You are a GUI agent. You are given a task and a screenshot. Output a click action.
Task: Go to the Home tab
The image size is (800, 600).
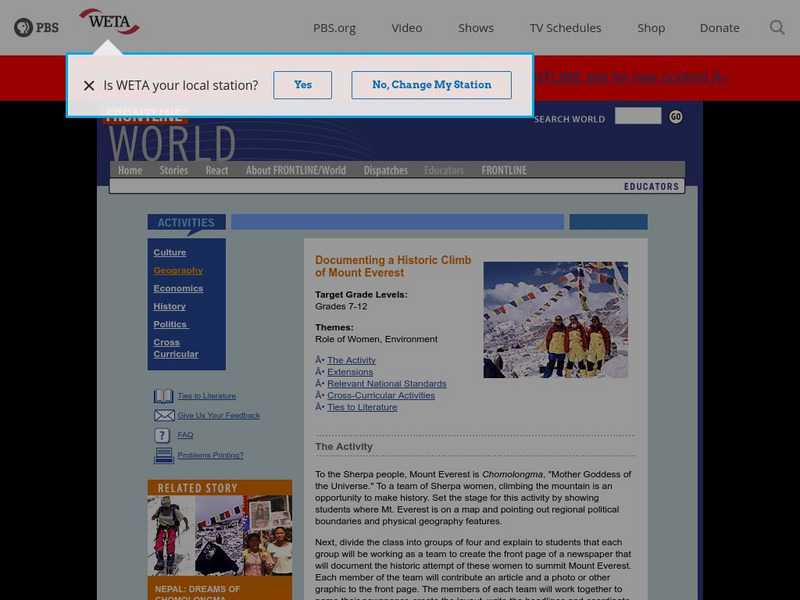[x=130, y=170]
